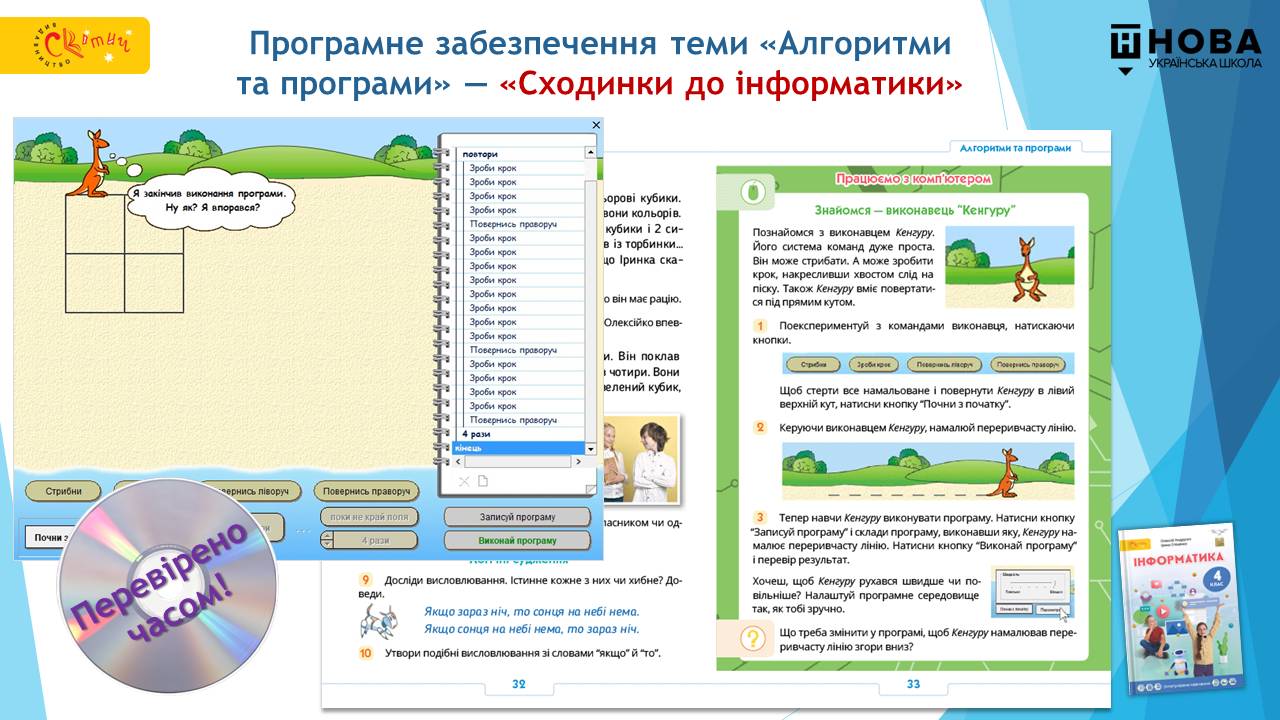Viewport: 1280px width, 720px height.
Task: Click step number 2 on page 33
Action: (x=760, y=427)
